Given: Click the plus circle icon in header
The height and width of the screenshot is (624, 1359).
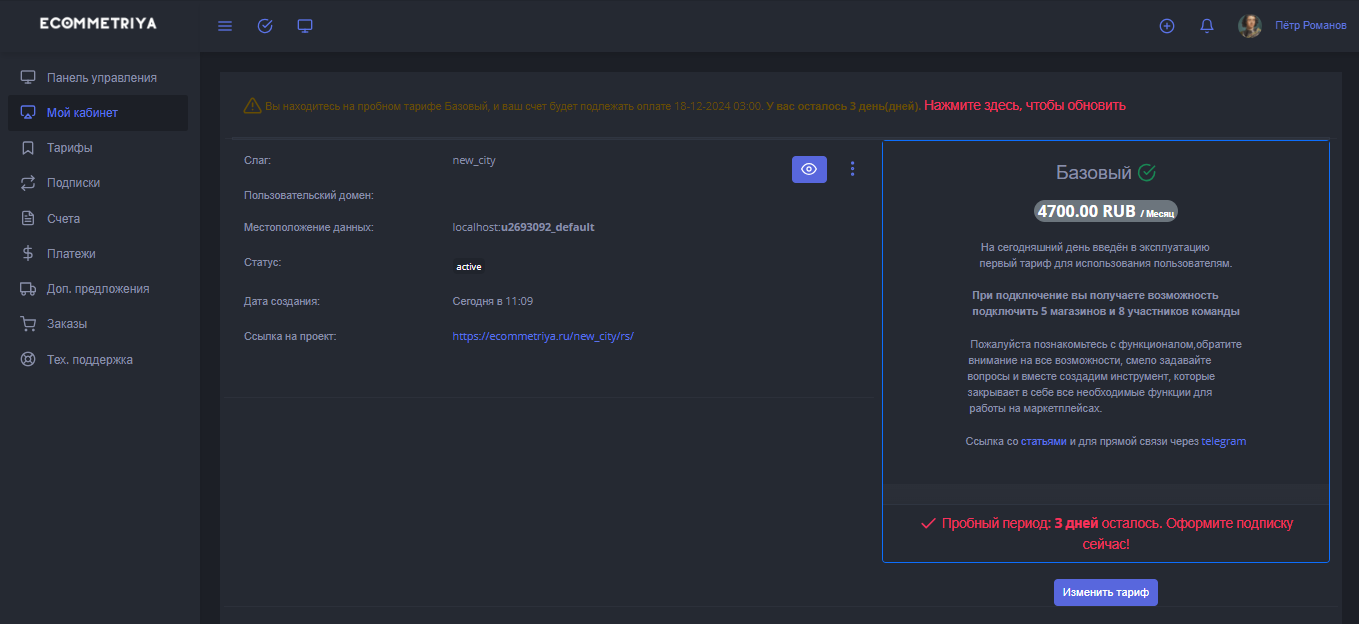Looking at the screenshot, I should point(1166,26).
